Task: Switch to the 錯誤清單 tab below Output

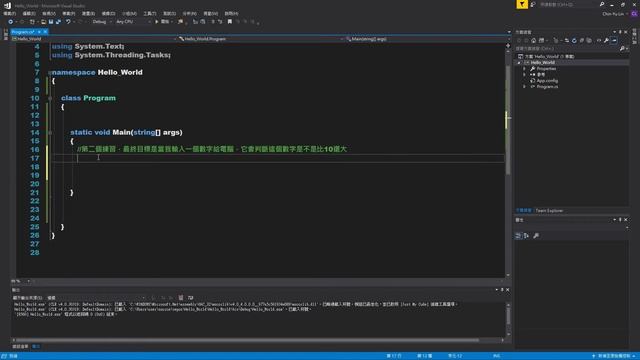Action: tap(20, 347)
